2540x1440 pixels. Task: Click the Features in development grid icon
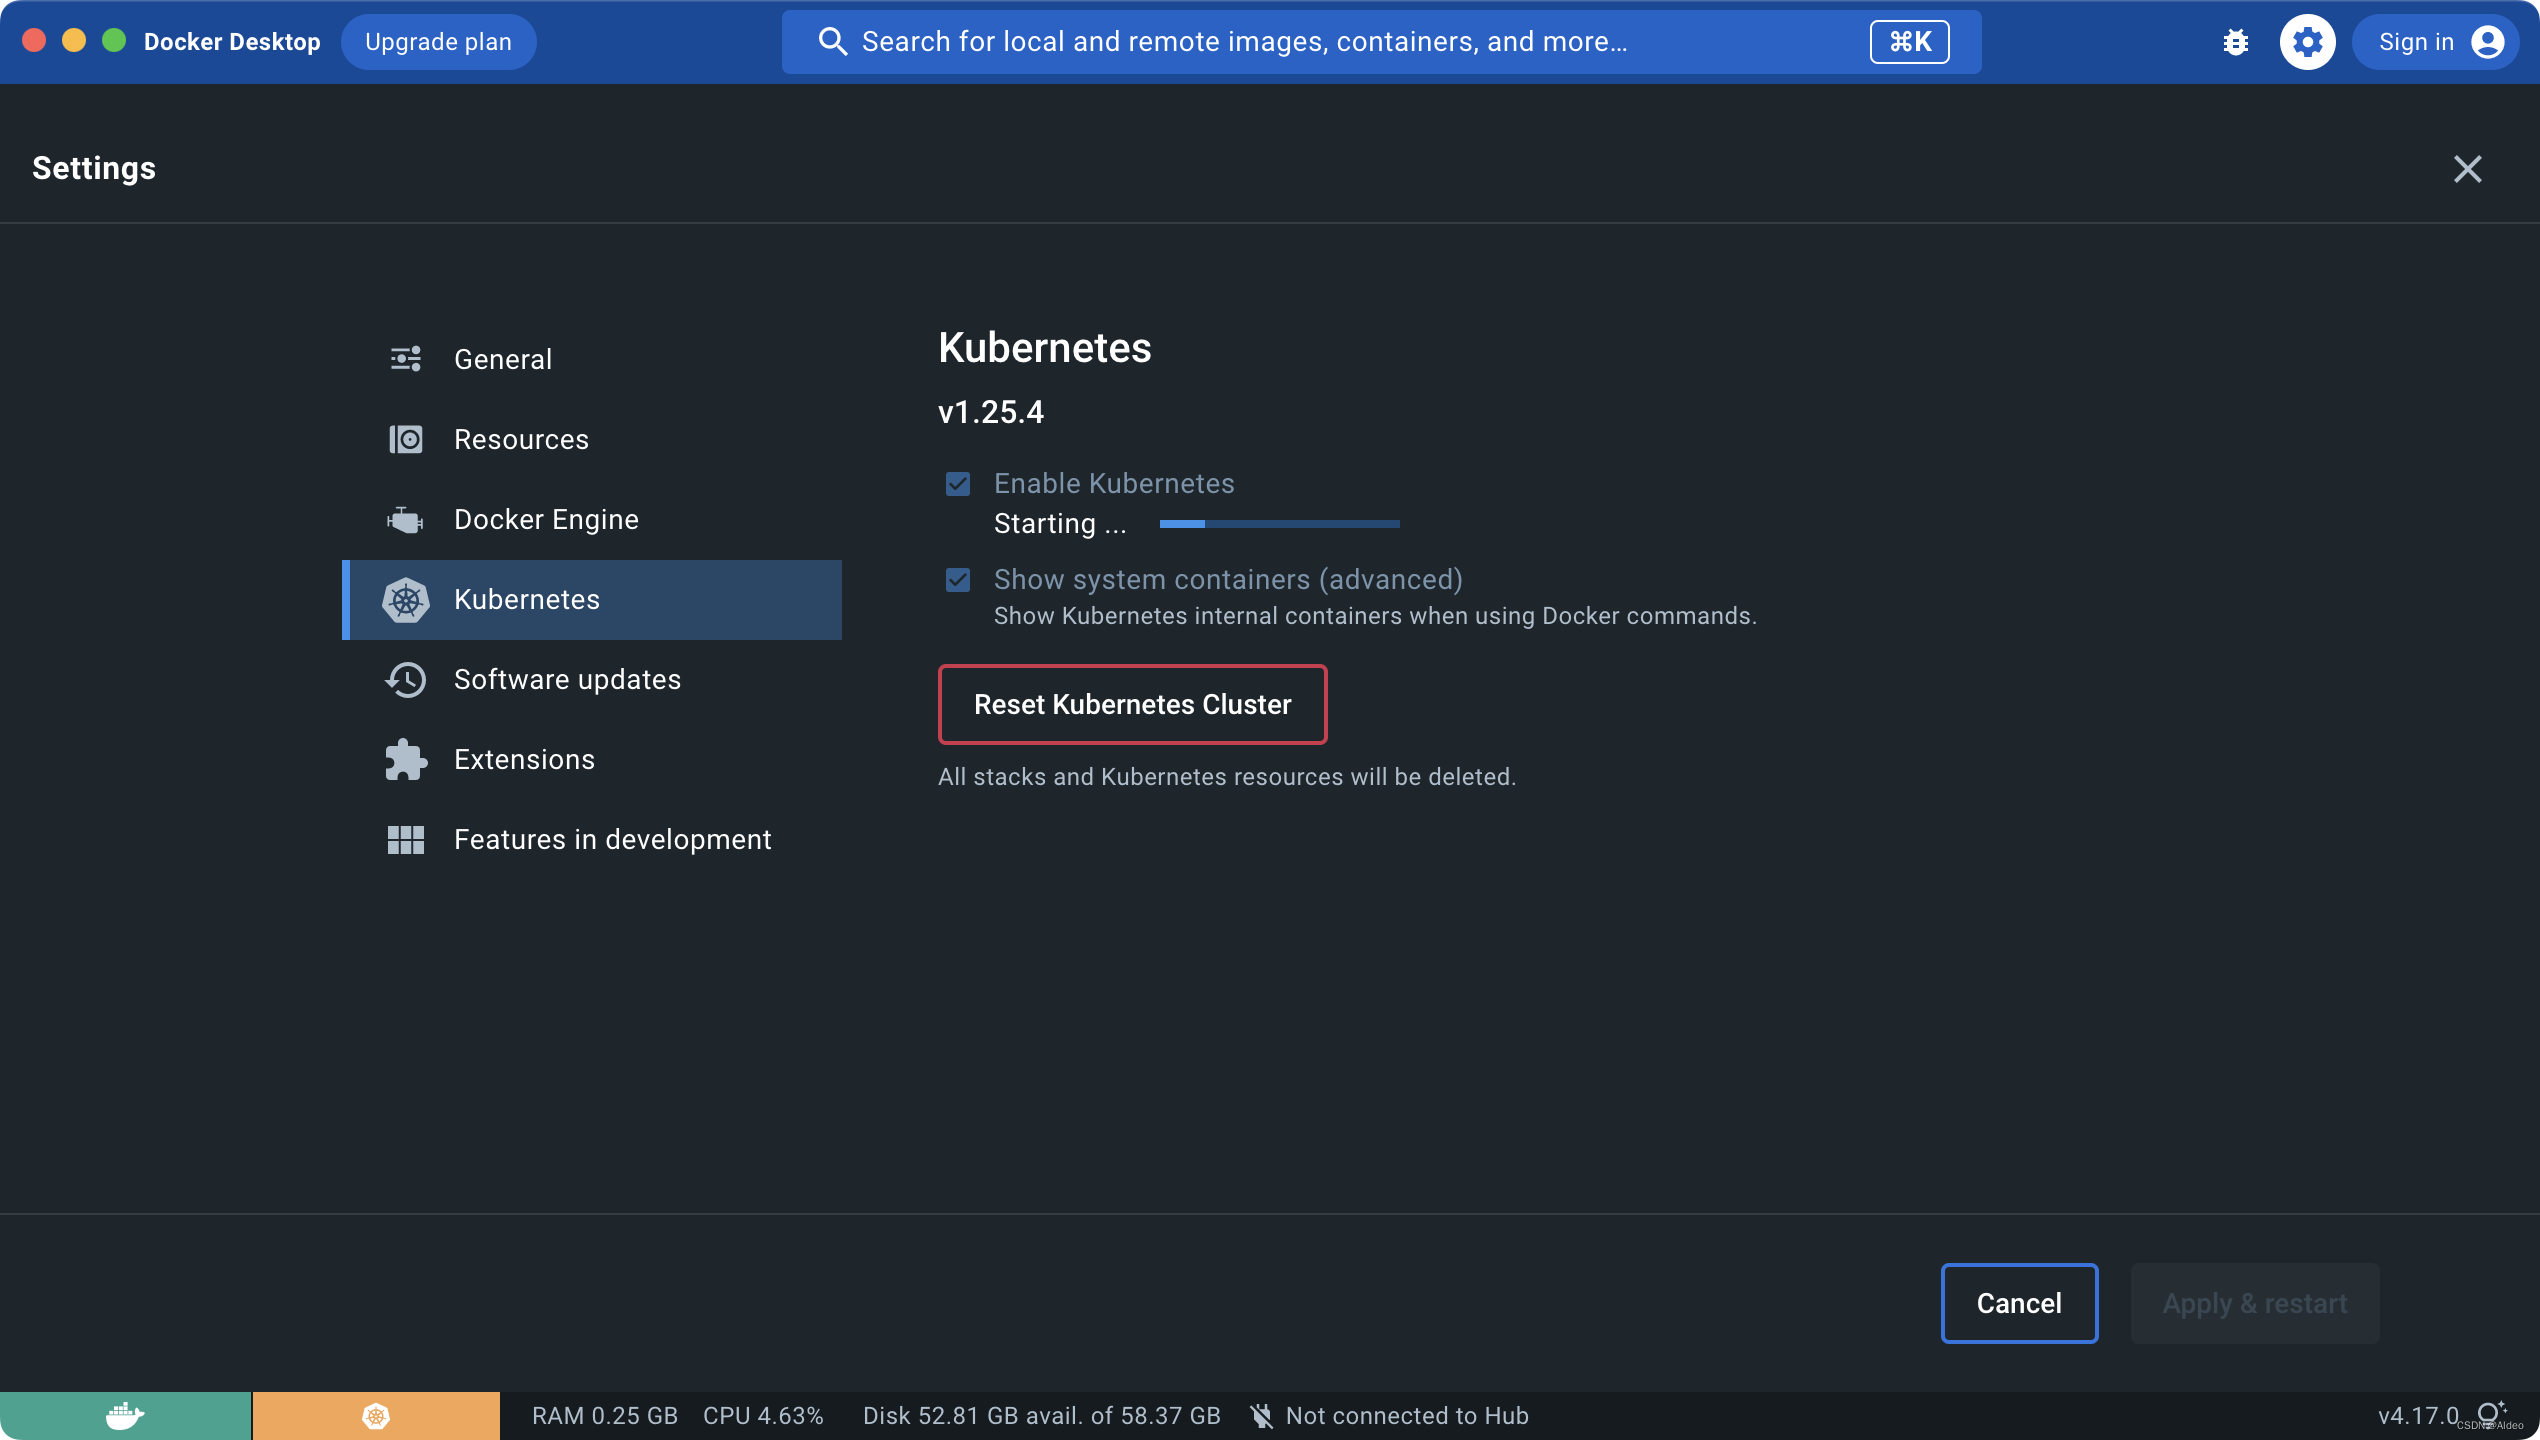tap(406, 839)
